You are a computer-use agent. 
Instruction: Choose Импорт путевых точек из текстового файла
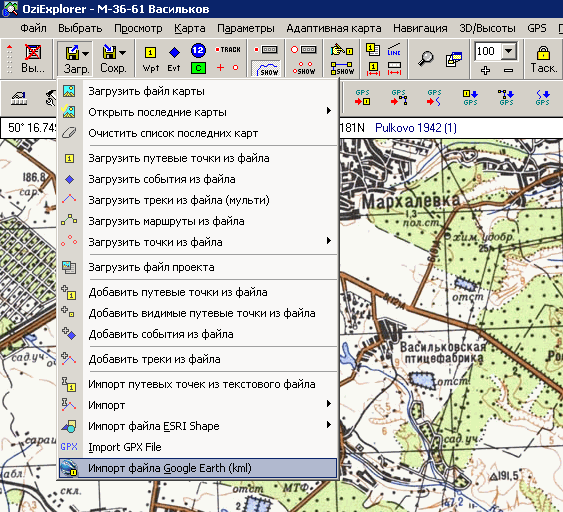(198, 384)
